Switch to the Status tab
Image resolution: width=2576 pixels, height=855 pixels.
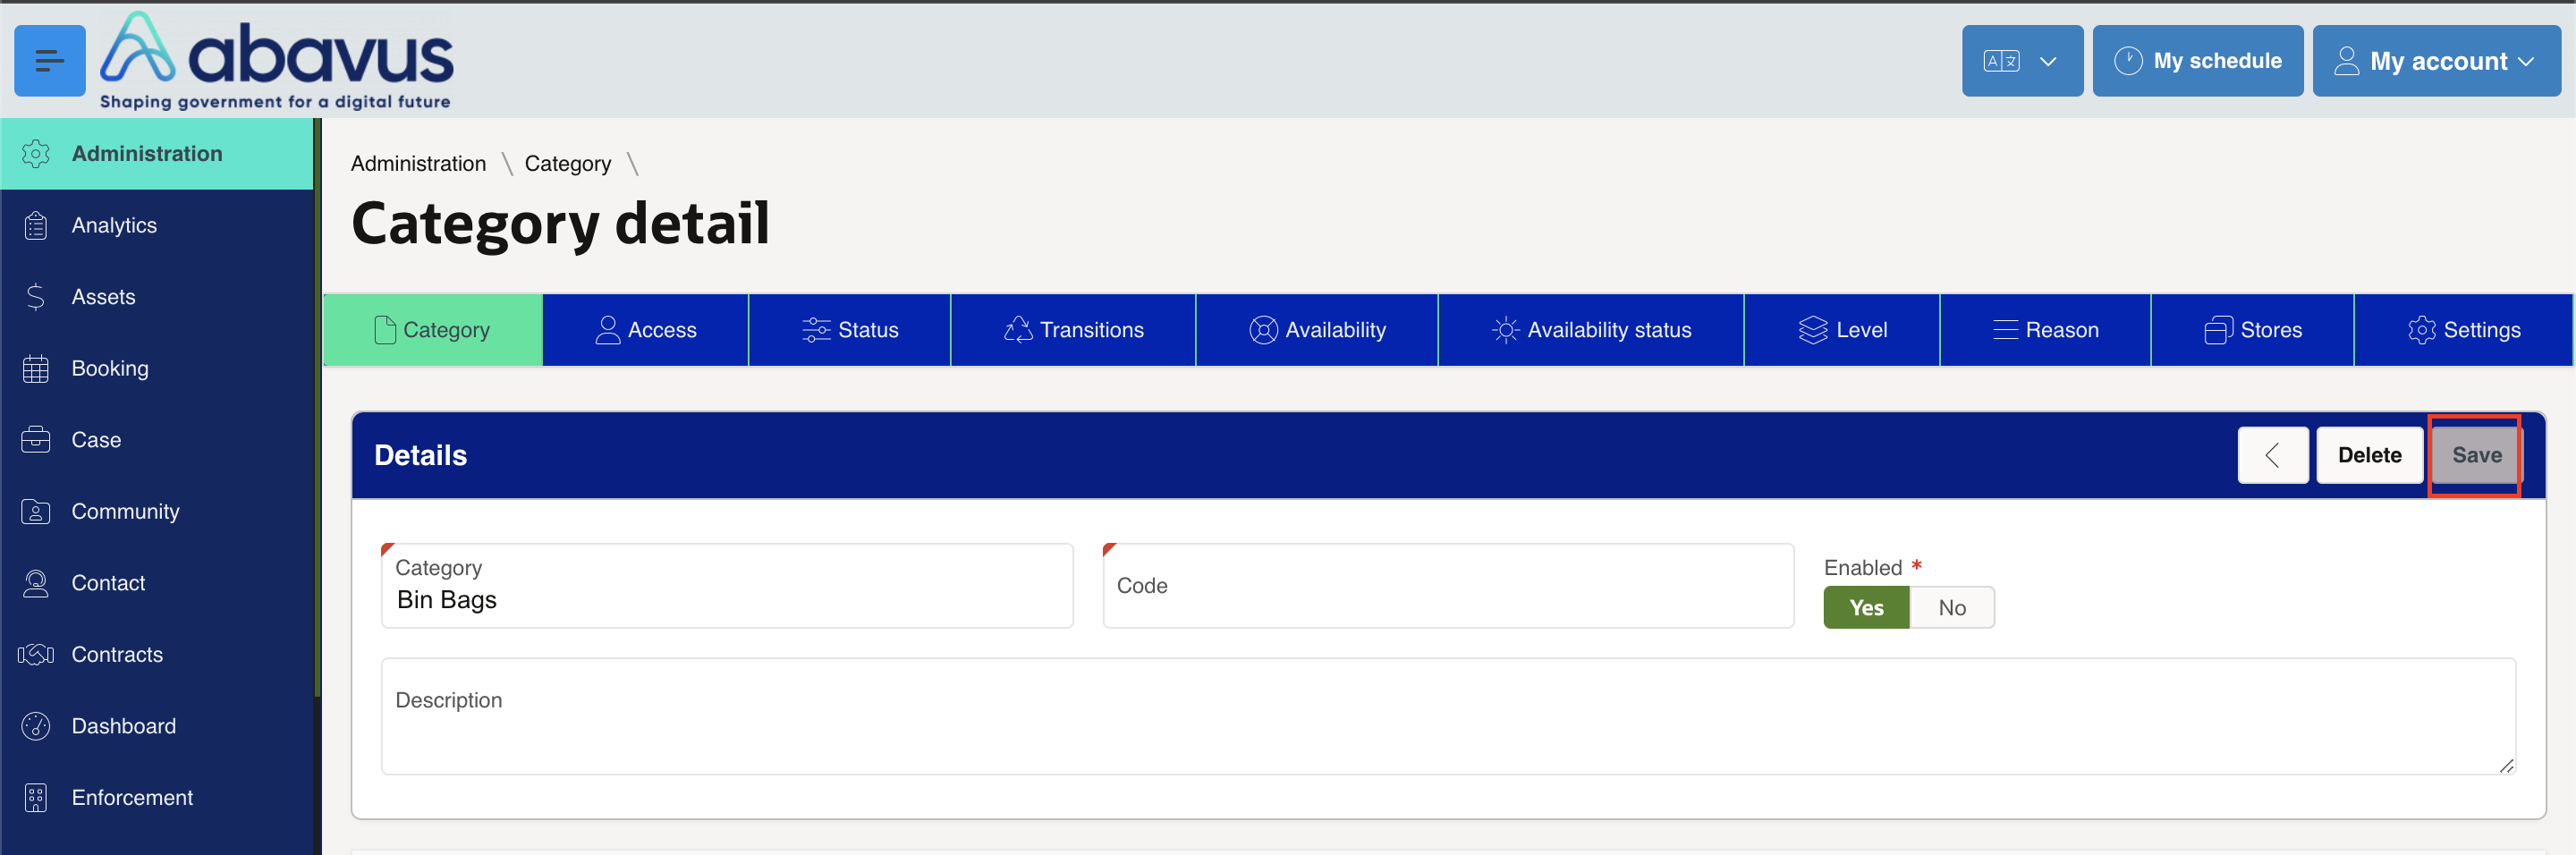tap(850, 330)
